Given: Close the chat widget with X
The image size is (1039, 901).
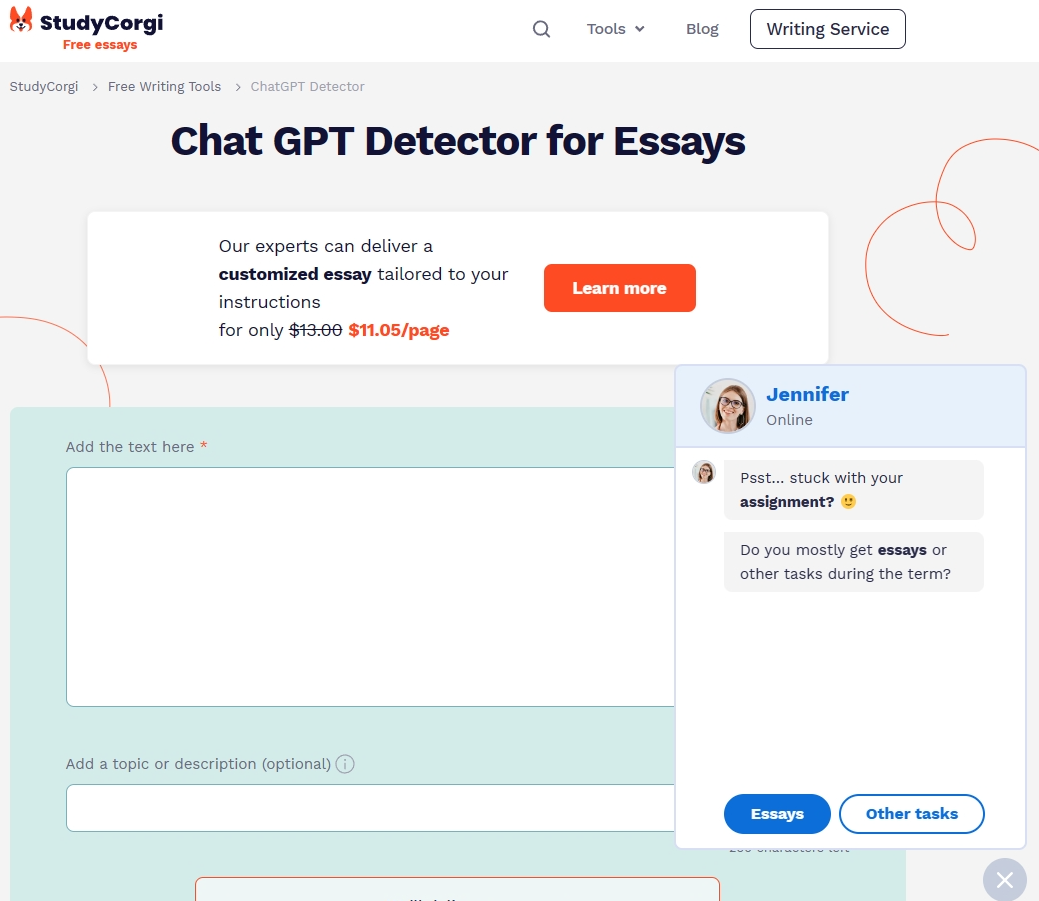Looking at the screenshot, I should pos(1004,880).
